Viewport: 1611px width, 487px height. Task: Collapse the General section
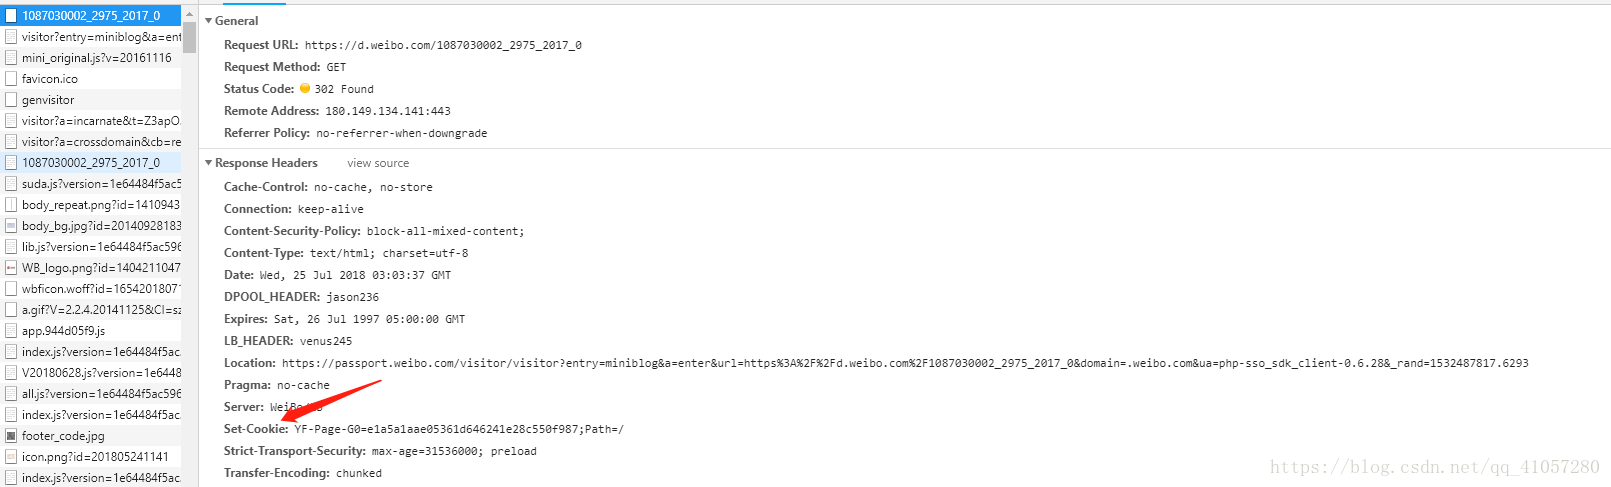click(209, 20)
